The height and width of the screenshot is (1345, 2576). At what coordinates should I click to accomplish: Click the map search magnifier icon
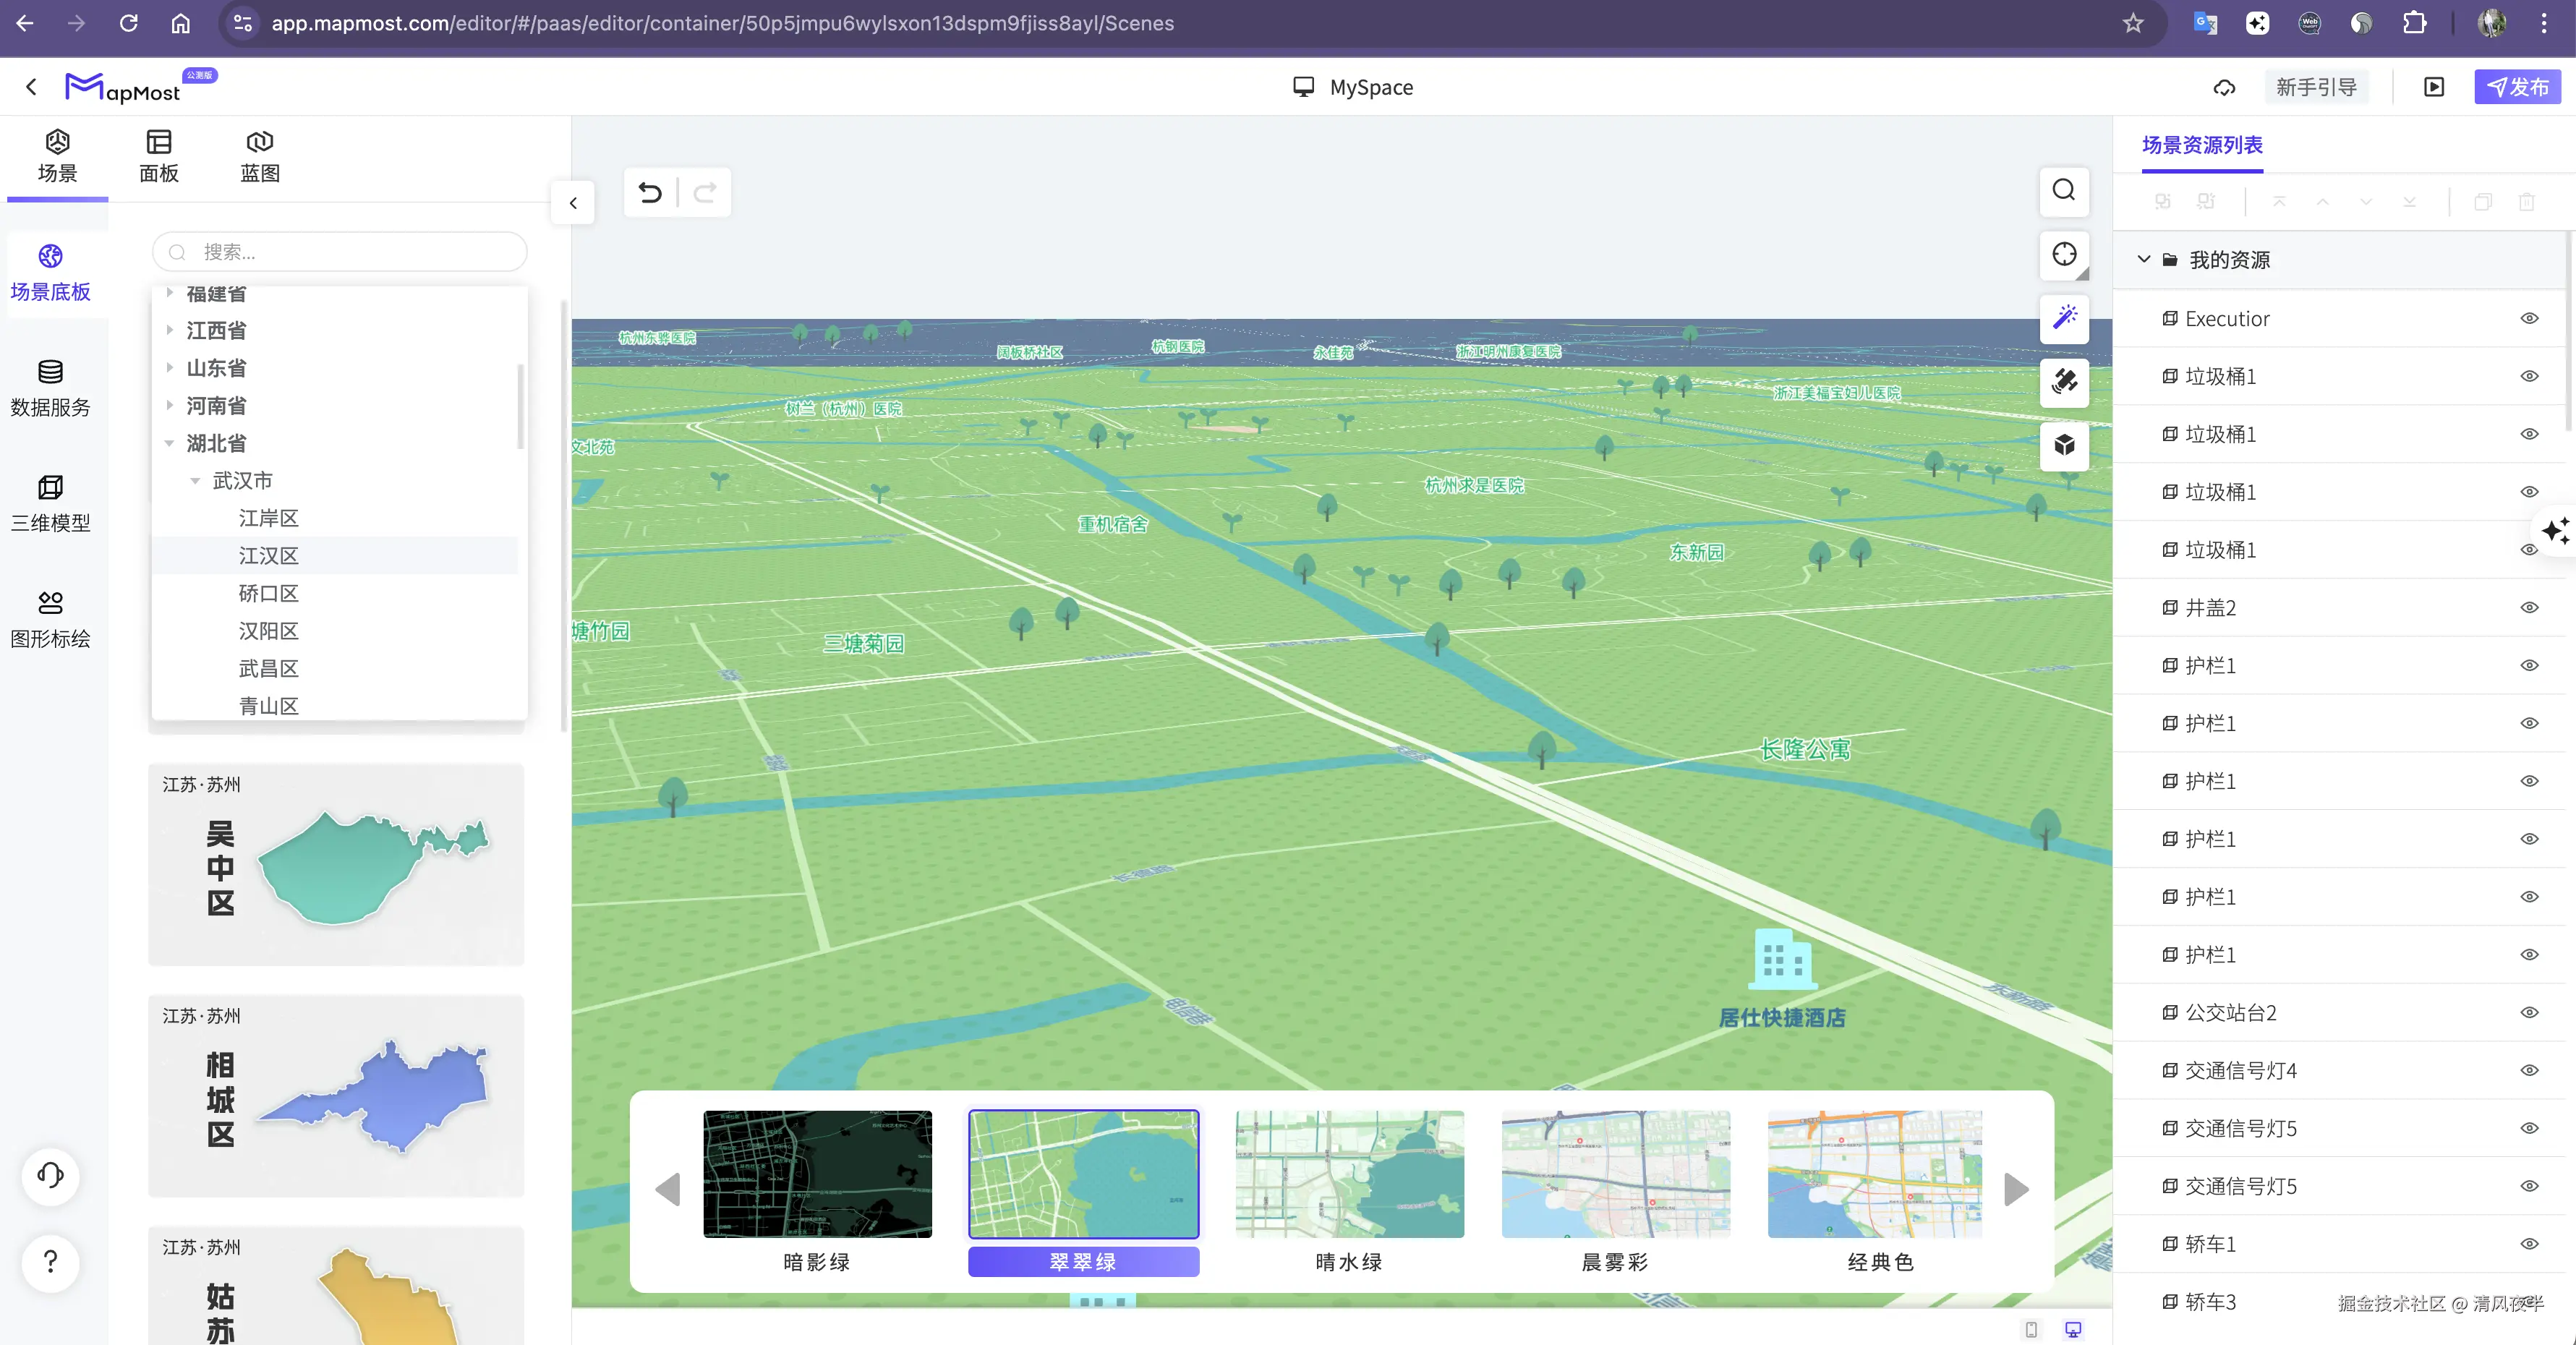pos(2063,190)
